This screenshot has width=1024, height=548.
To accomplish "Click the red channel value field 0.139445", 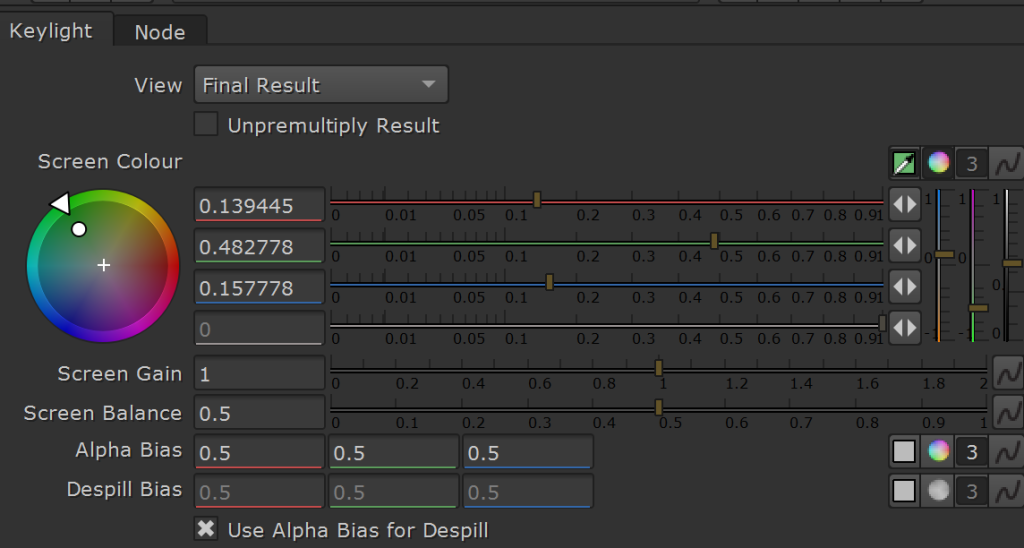I will (259, 205).
